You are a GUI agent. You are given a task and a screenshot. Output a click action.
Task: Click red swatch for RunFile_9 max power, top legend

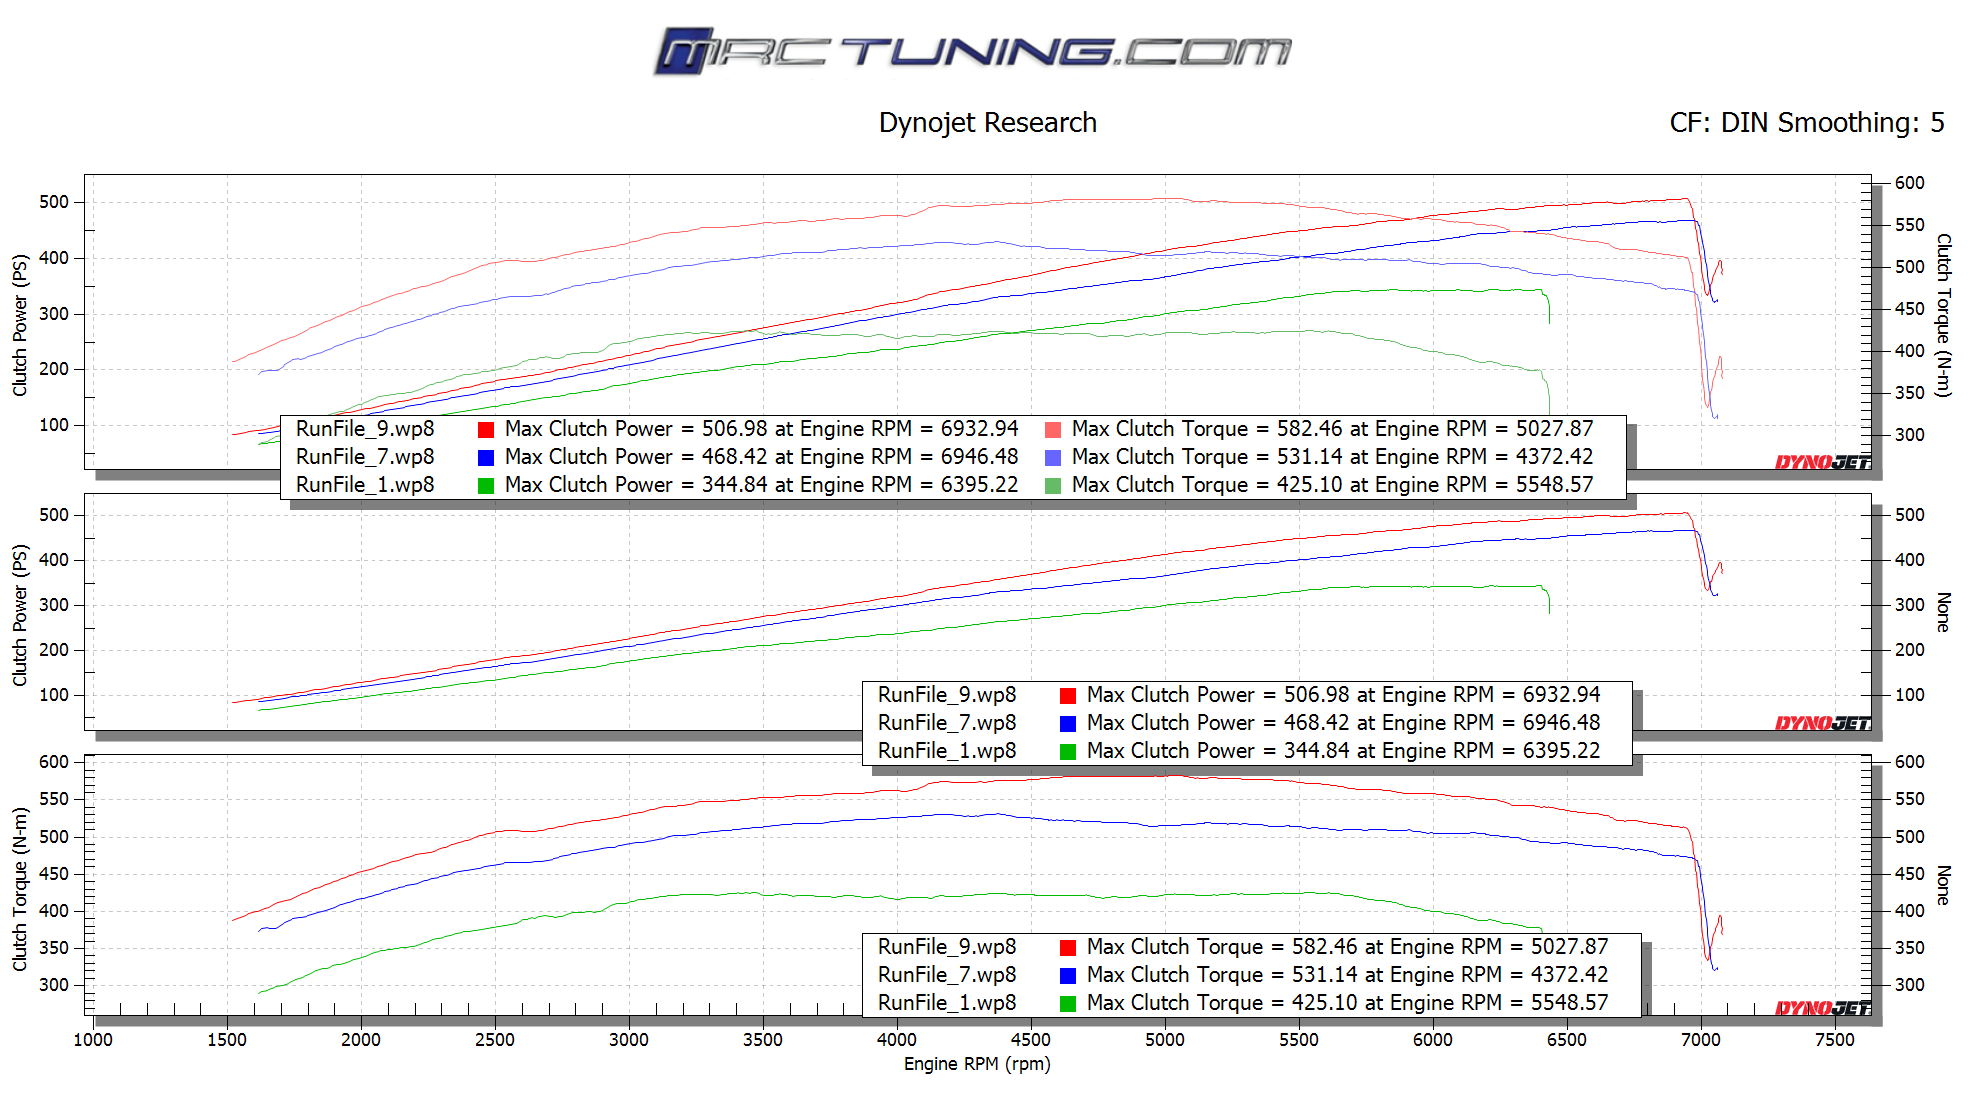click(486, 430)
